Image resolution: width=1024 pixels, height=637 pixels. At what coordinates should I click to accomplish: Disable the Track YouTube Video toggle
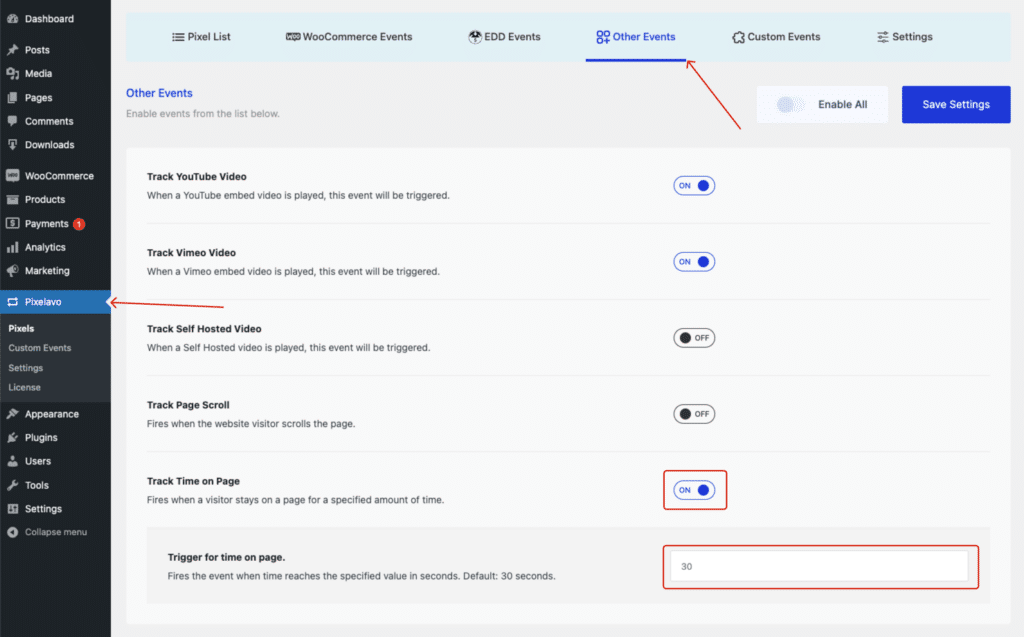[694, 186]
